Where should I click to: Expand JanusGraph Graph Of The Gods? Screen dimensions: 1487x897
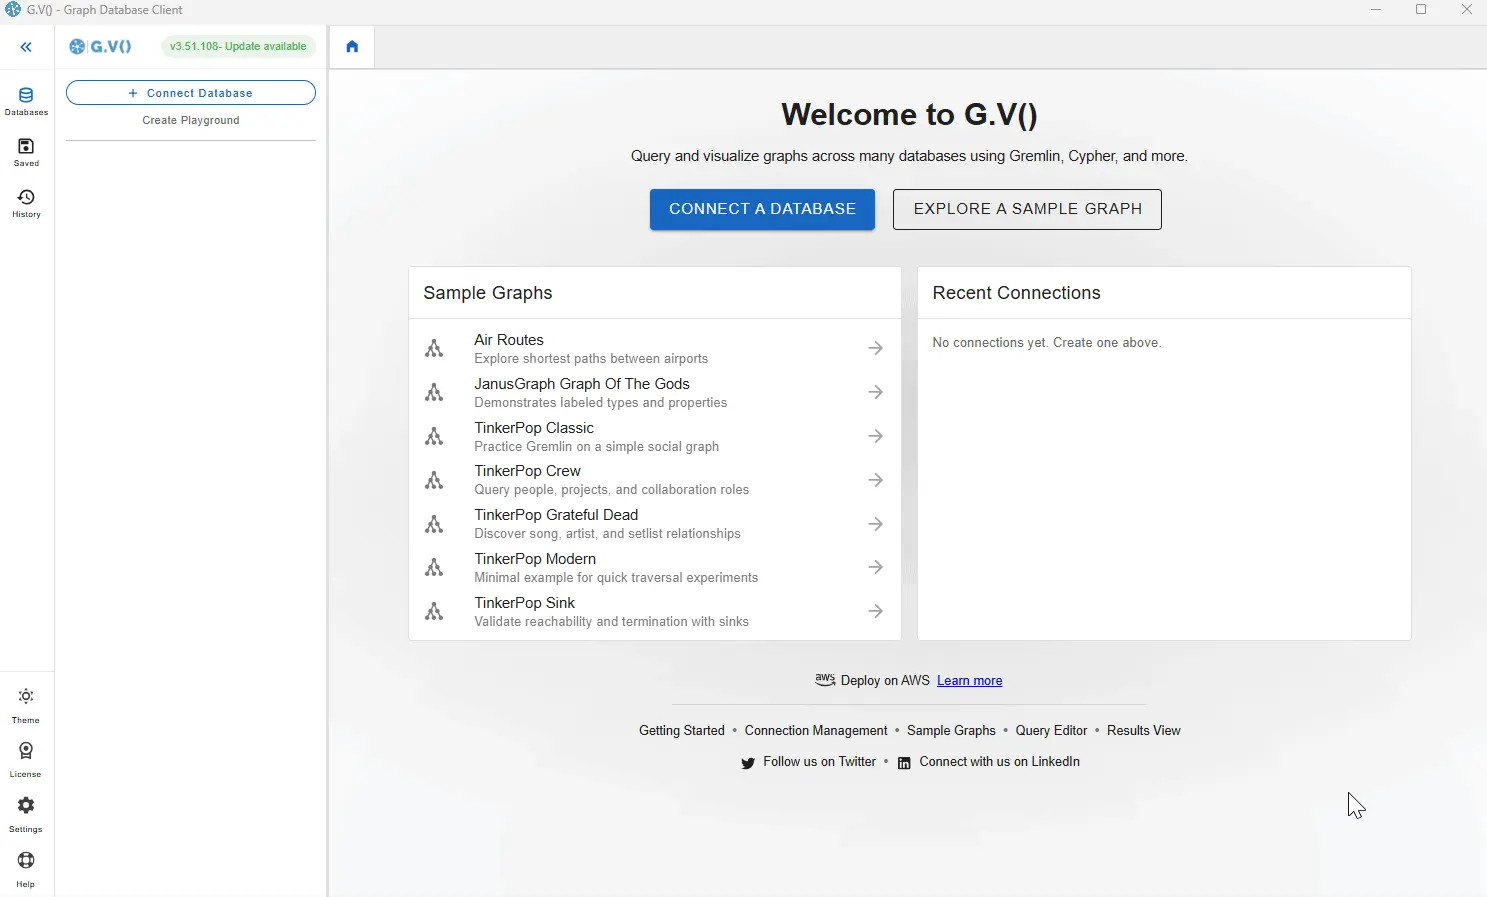pyautogui.click(x=875, y=392)
